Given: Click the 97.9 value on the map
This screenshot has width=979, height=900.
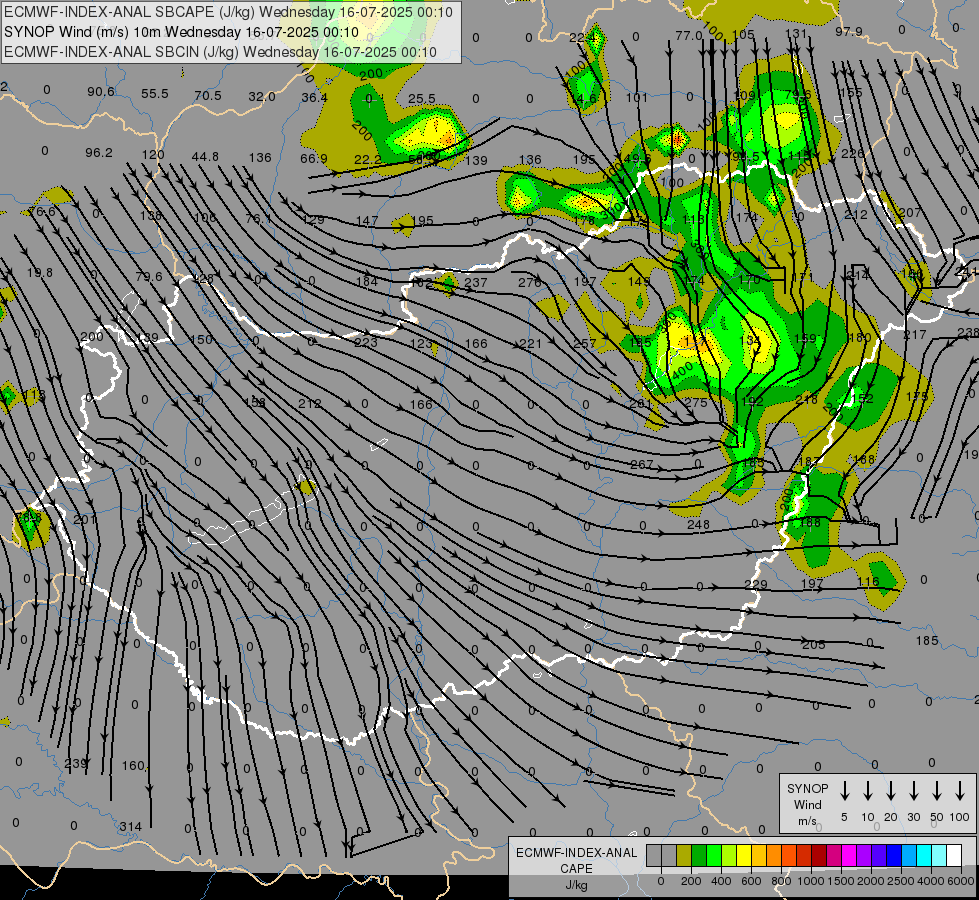Looking at the screenshot, I should (849, 31).
